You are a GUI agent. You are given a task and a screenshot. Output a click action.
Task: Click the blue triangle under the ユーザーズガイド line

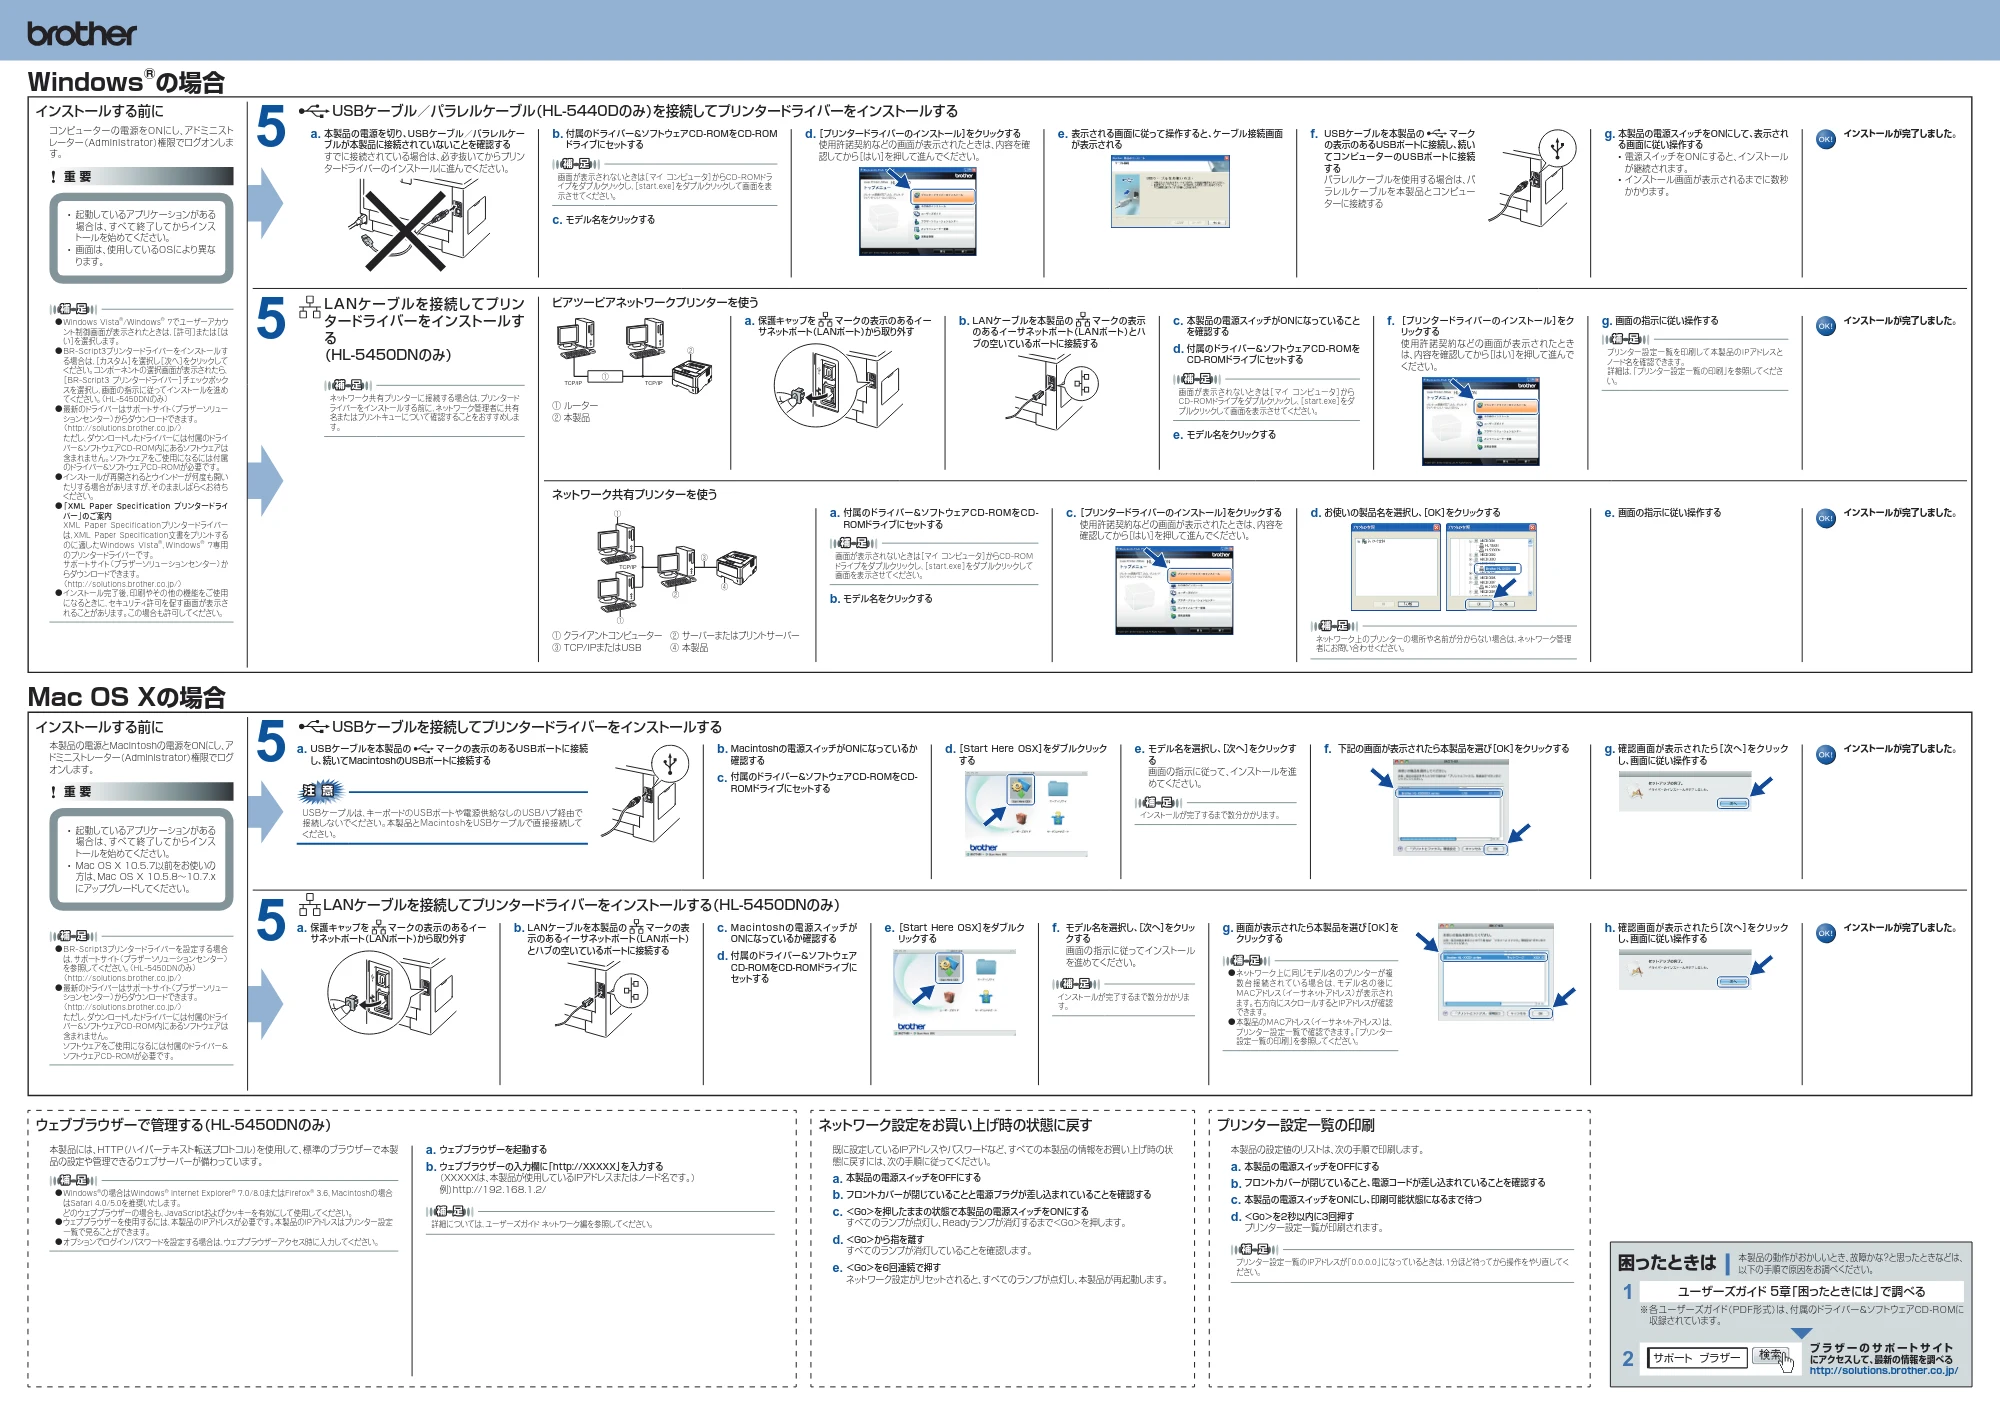click(1801, 1333)
